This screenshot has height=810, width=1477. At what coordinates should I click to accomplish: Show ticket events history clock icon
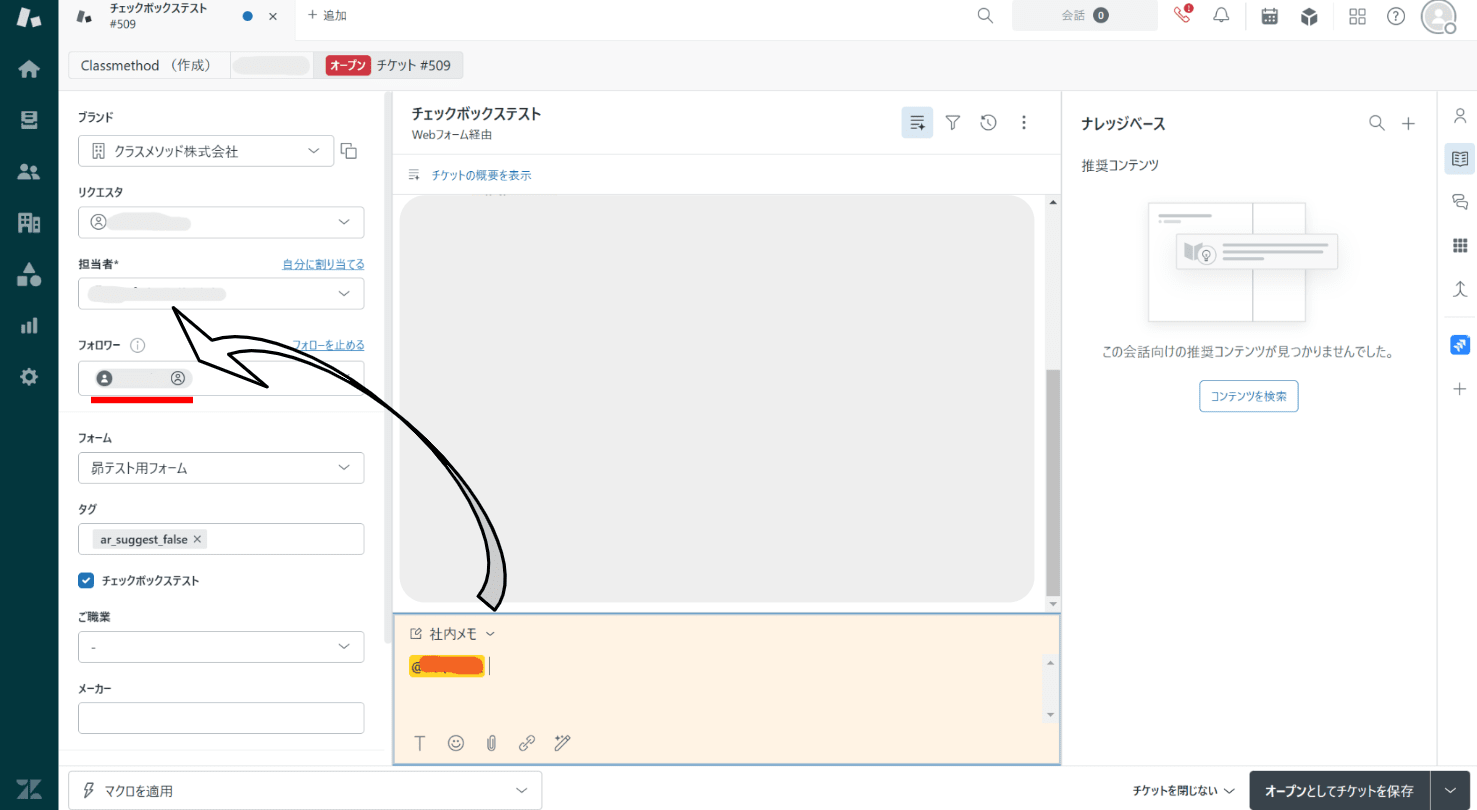tap(988, 123)
